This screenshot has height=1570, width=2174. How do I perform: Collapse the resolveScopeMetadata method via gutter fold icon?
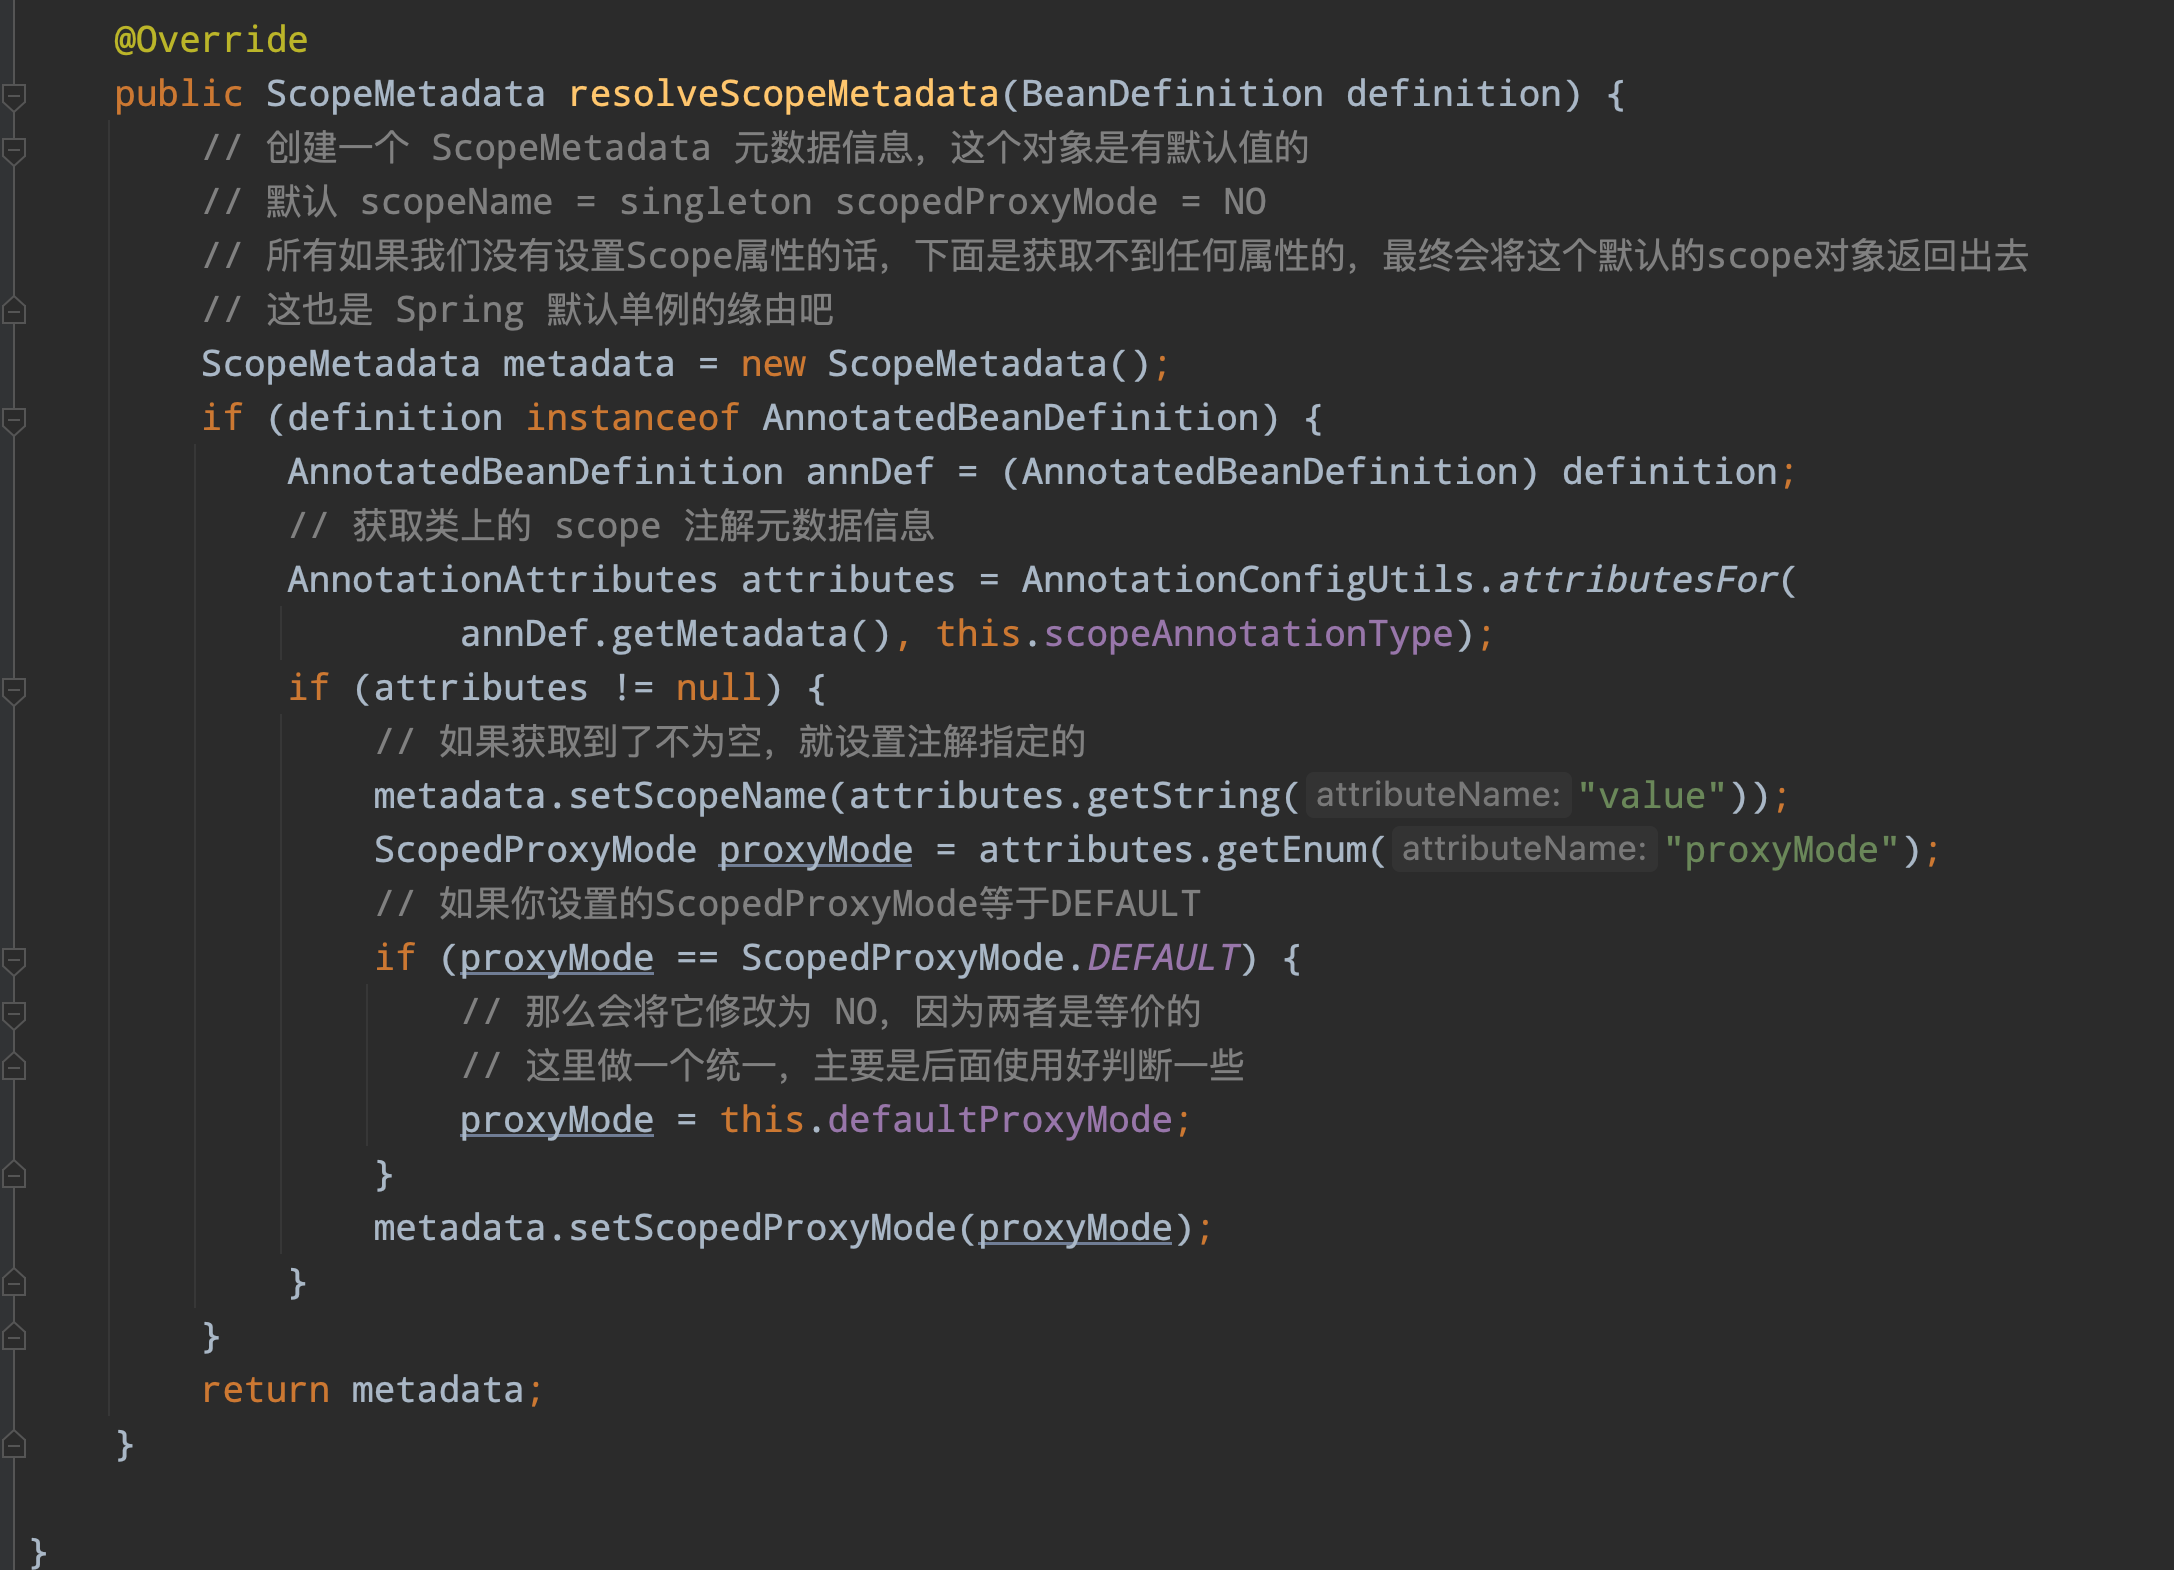(x=12, y=96)
